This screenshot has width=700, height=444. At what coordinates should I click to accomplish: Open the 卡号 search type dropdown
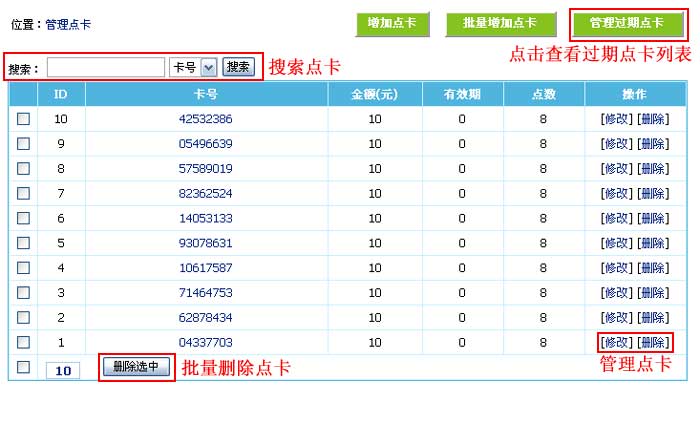click(193, 67)
